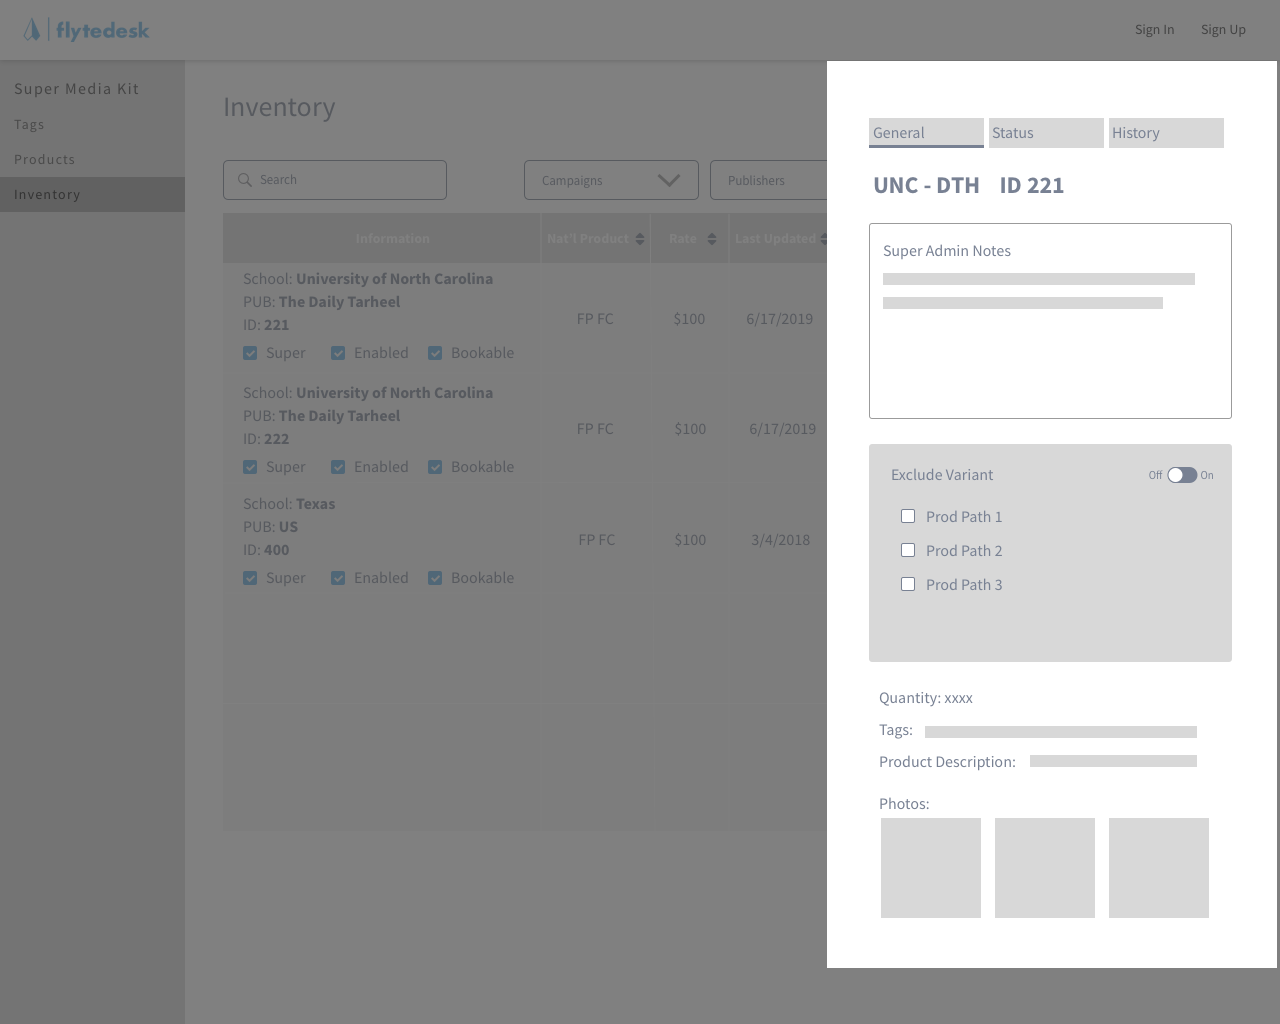1280x1024 pixels.
Task: Click the Tags placeholder bar
Action: tap(1061, 732)
